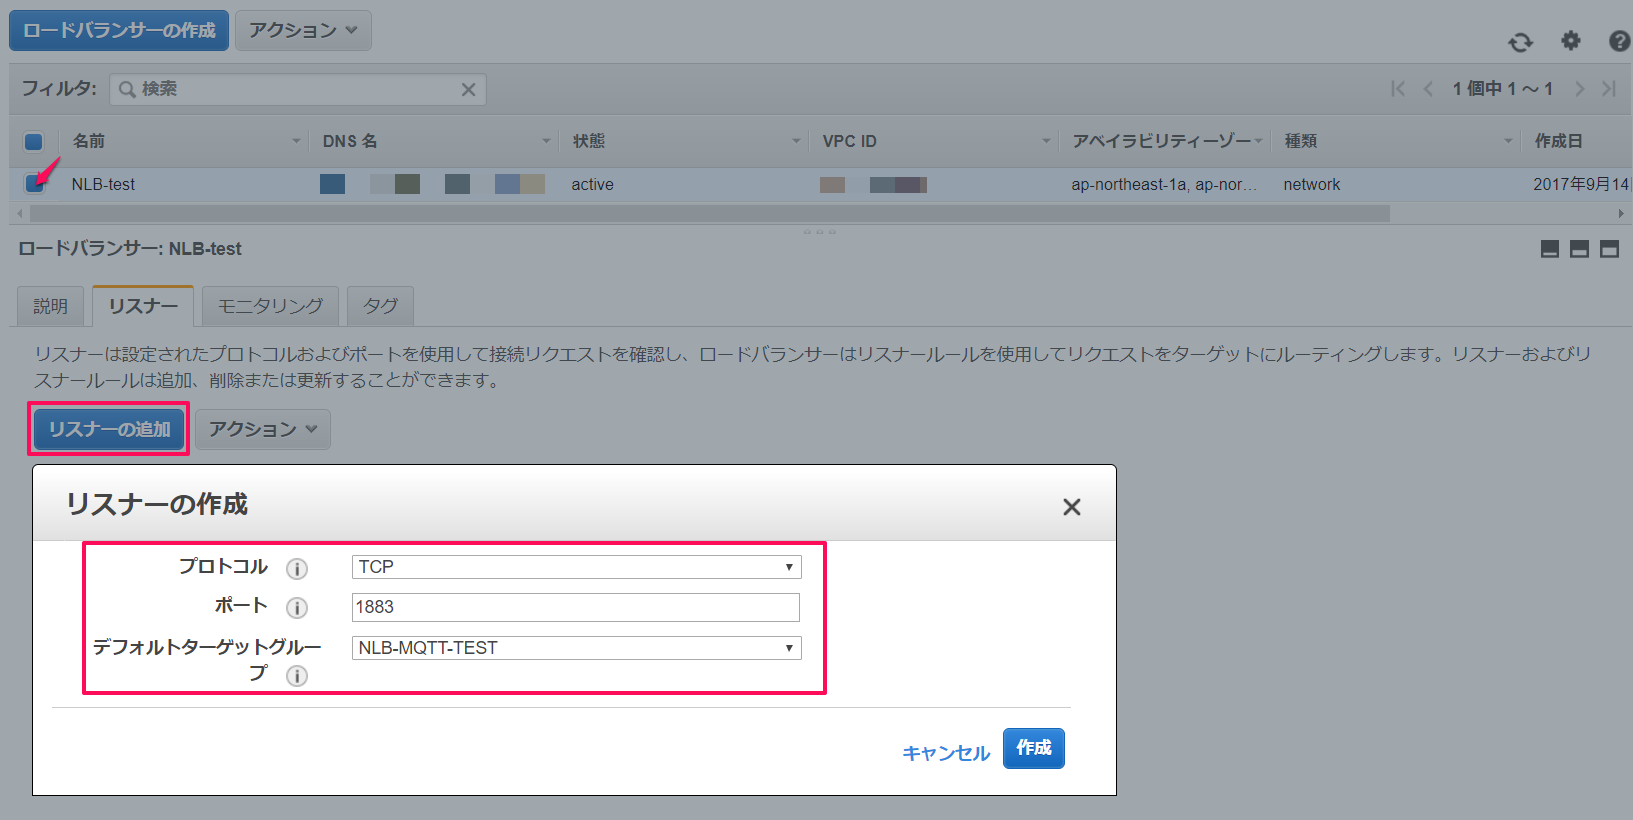This screenshot has height=820, width=1633.
Task: Clear the search filter with X icon
Action: click(468, 89)
